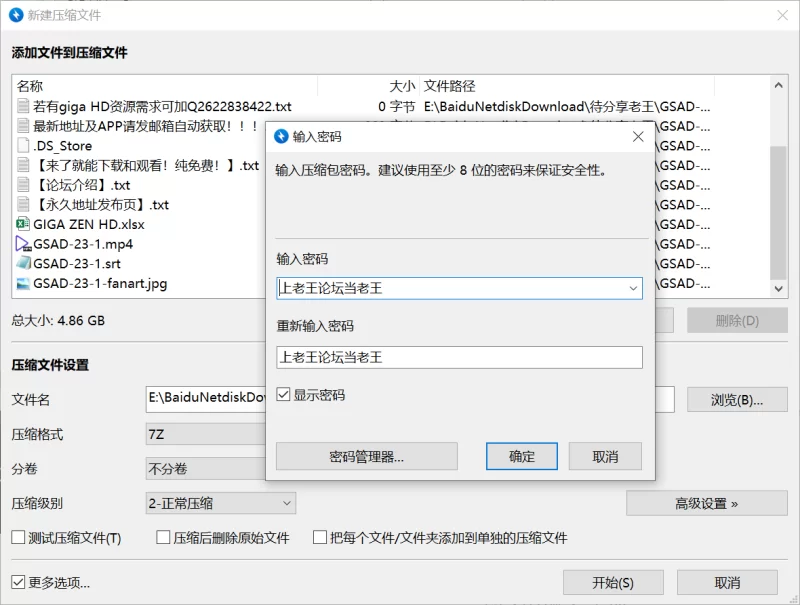Click the text icon of 【论坛介绍】.txt
Viewport: 800px width, 605px height.
tap(24, 185)
